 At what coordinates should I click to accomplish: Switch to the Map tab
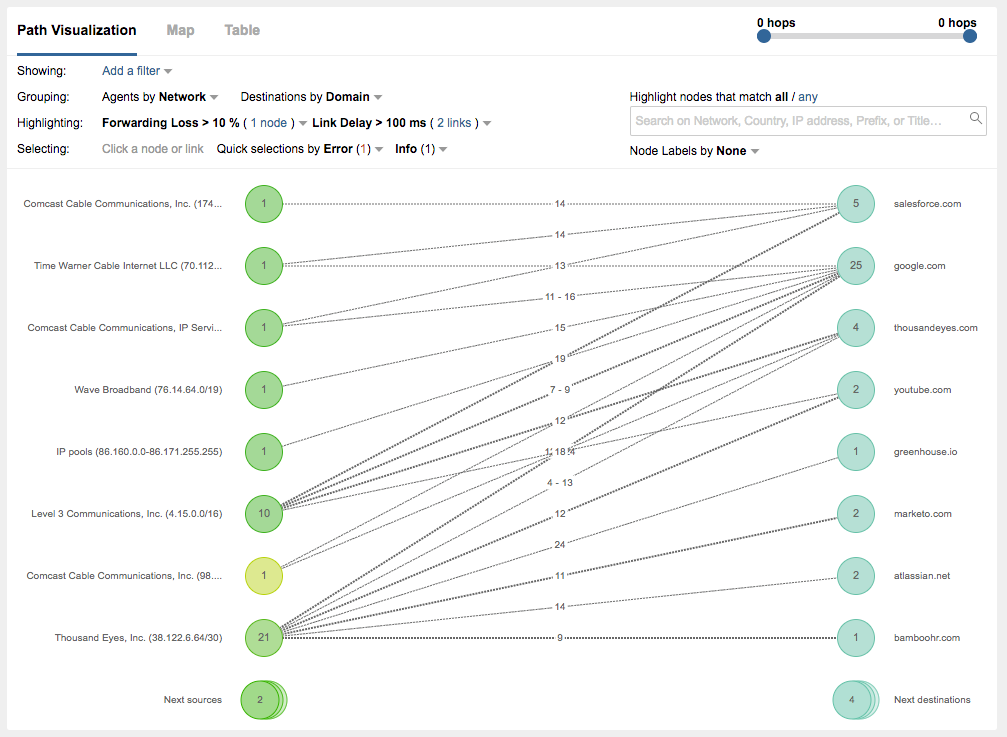tap(180, 30)
